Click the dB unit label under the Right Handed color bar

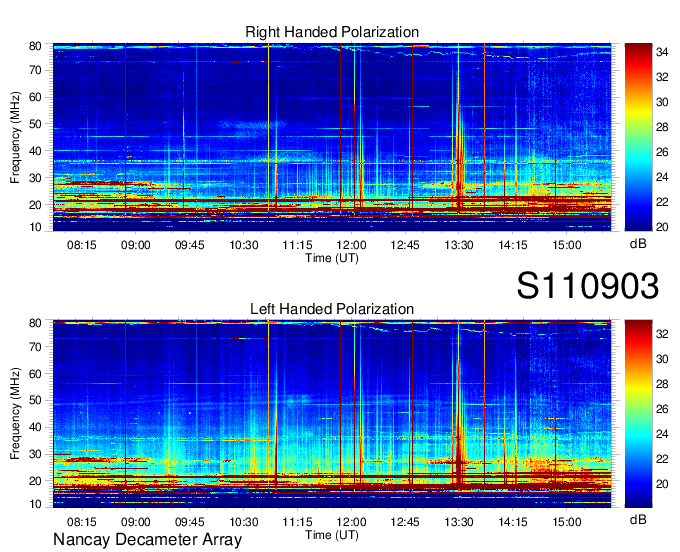pos(638,244)
